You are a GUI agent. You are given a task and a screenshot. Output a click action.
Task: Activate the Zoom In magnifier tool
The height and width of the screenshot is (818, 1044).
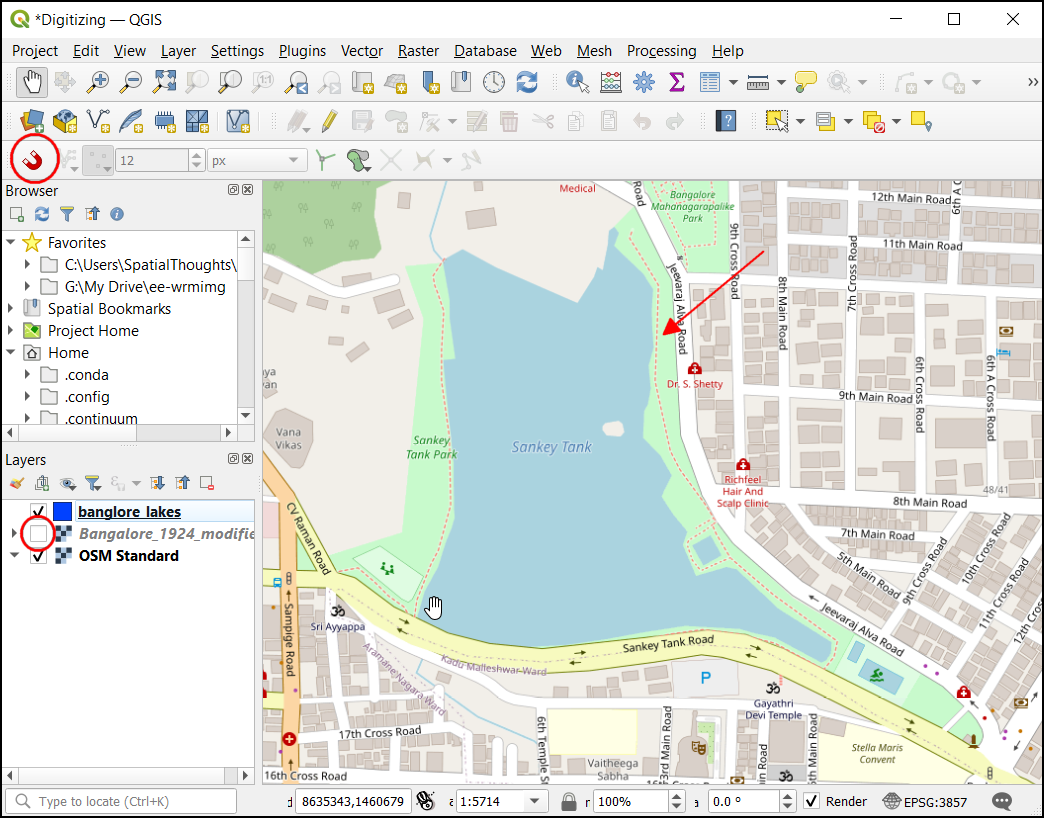[97, 83]
